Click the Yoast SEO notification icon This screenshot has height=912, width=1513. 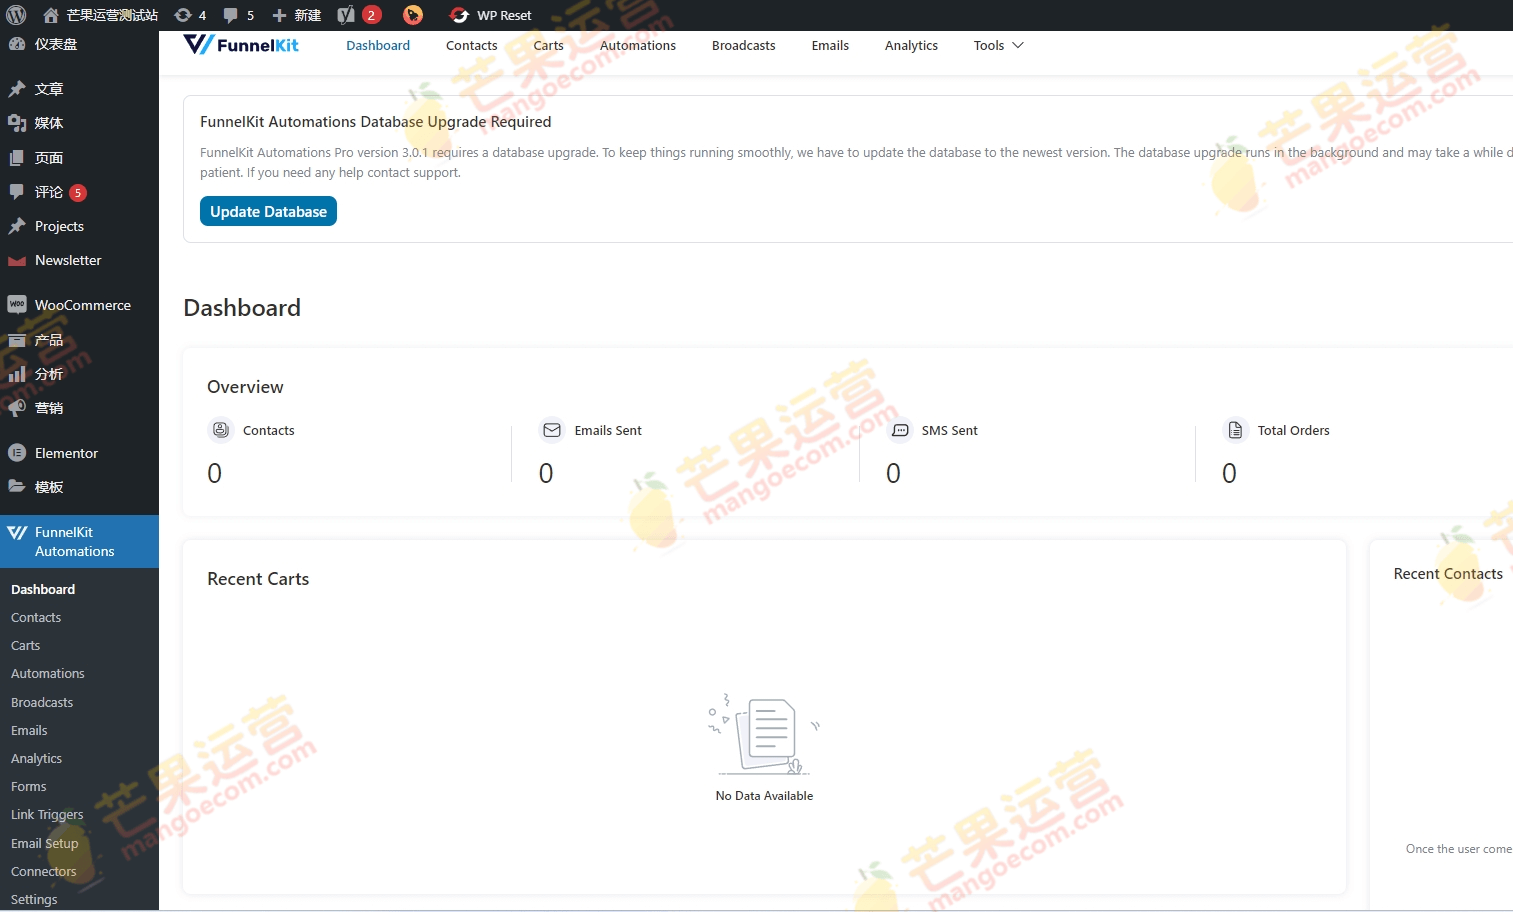tap(347, 15)
